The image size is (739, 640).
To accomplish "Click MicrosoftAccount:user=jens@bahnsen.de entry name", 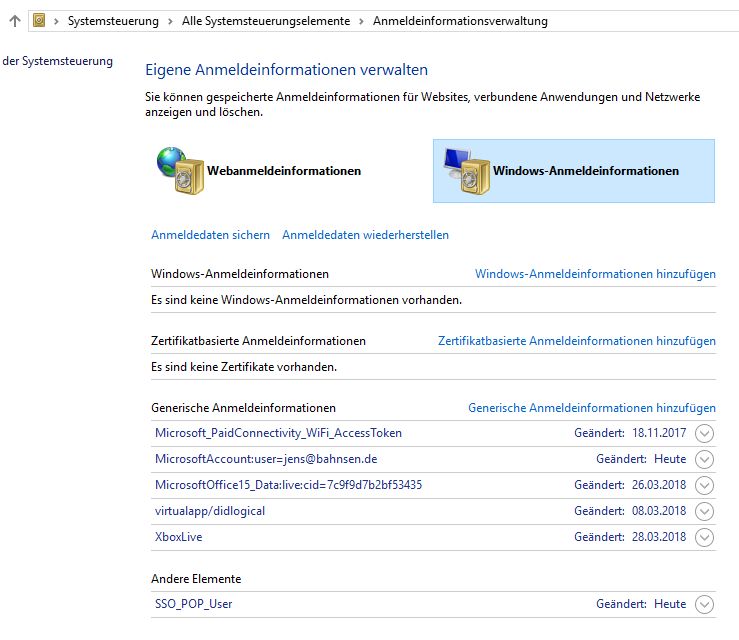I will [266, 459].
